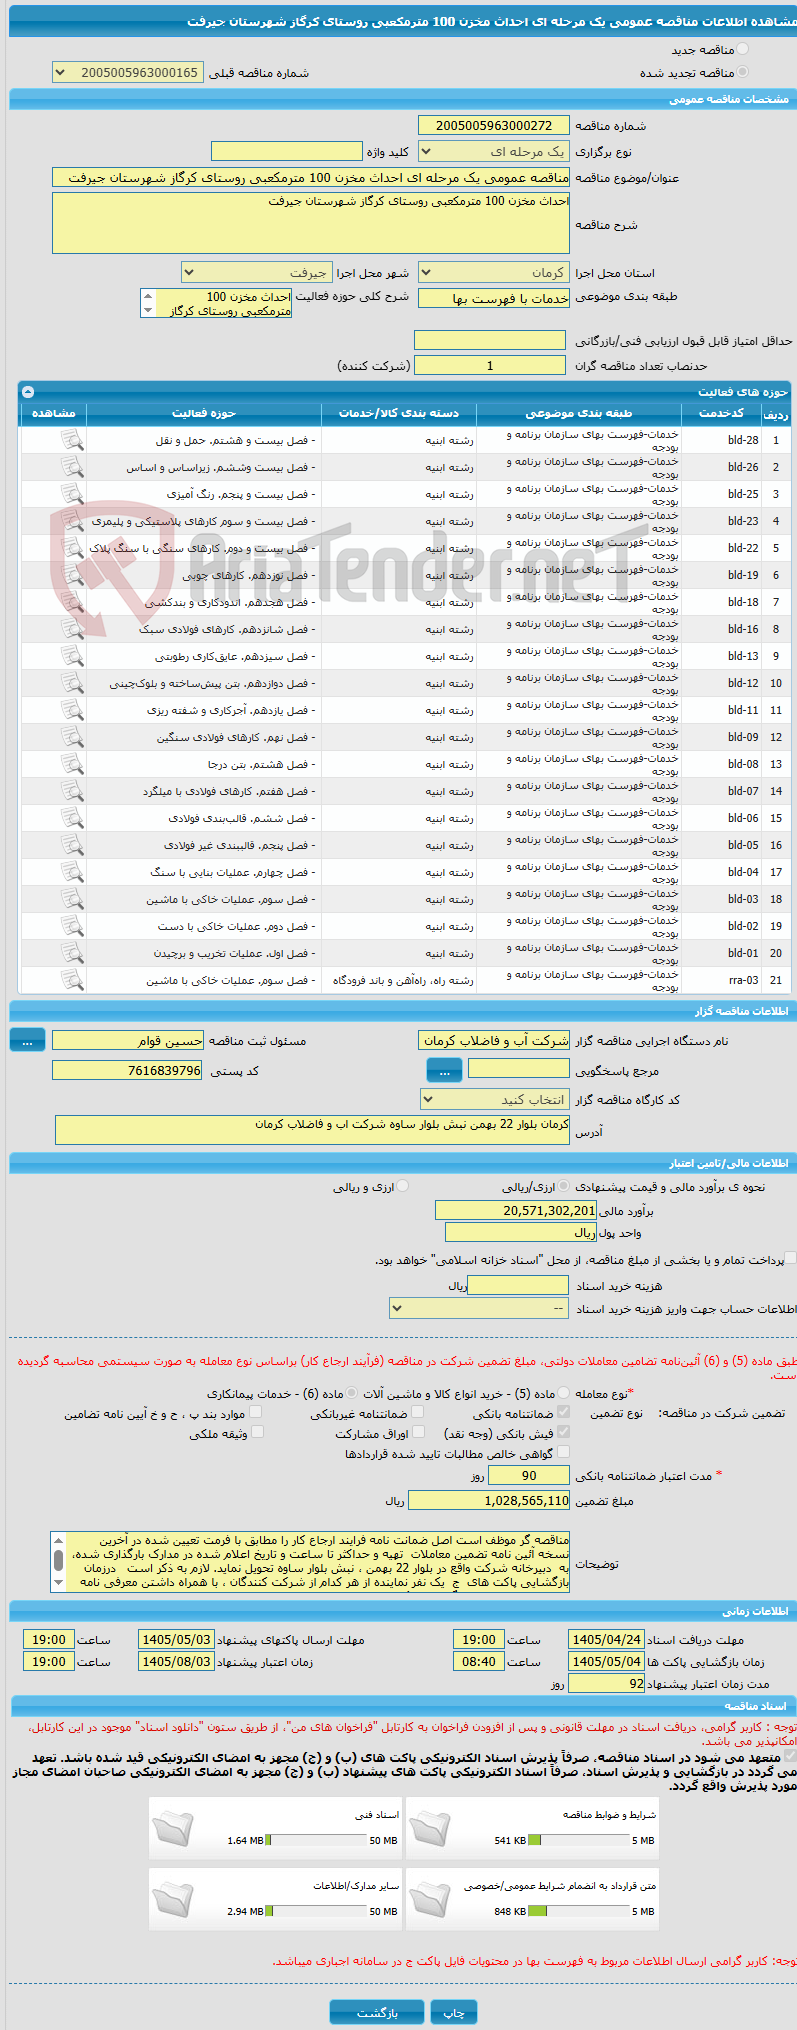Screen dimensions: 797x2030
Task: Step the شرح کلی حوزه فعالیت scroll arrows
Action: [148, 303]
